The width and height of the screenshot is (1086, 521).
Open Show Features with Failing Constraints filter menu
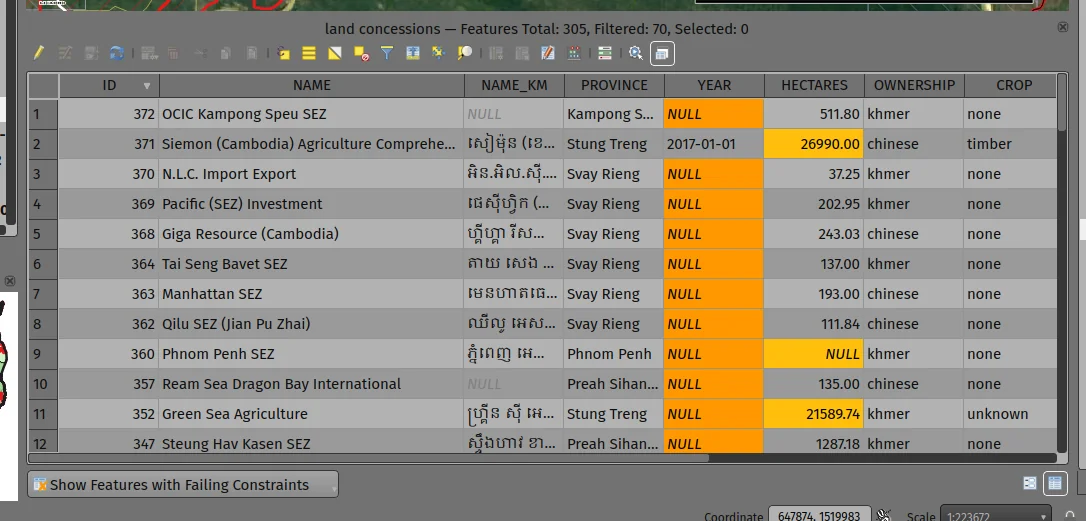pos(183,485)
